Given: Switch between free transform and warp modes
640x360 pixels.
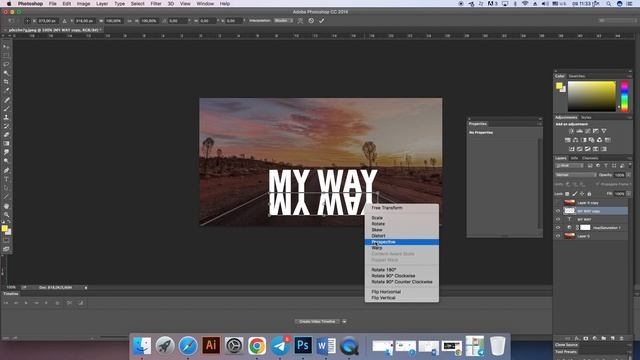Looking at the screenshot, I should [x=300, y=20].
